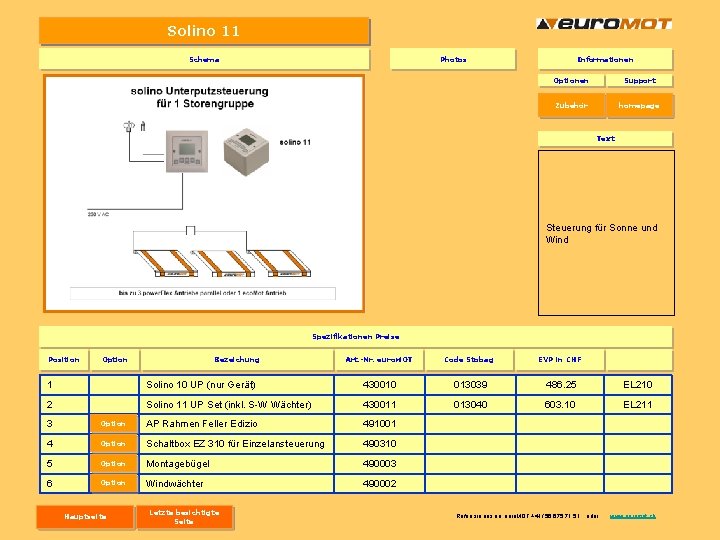Select 'Montagebügel' cell

tap(236, 463)
